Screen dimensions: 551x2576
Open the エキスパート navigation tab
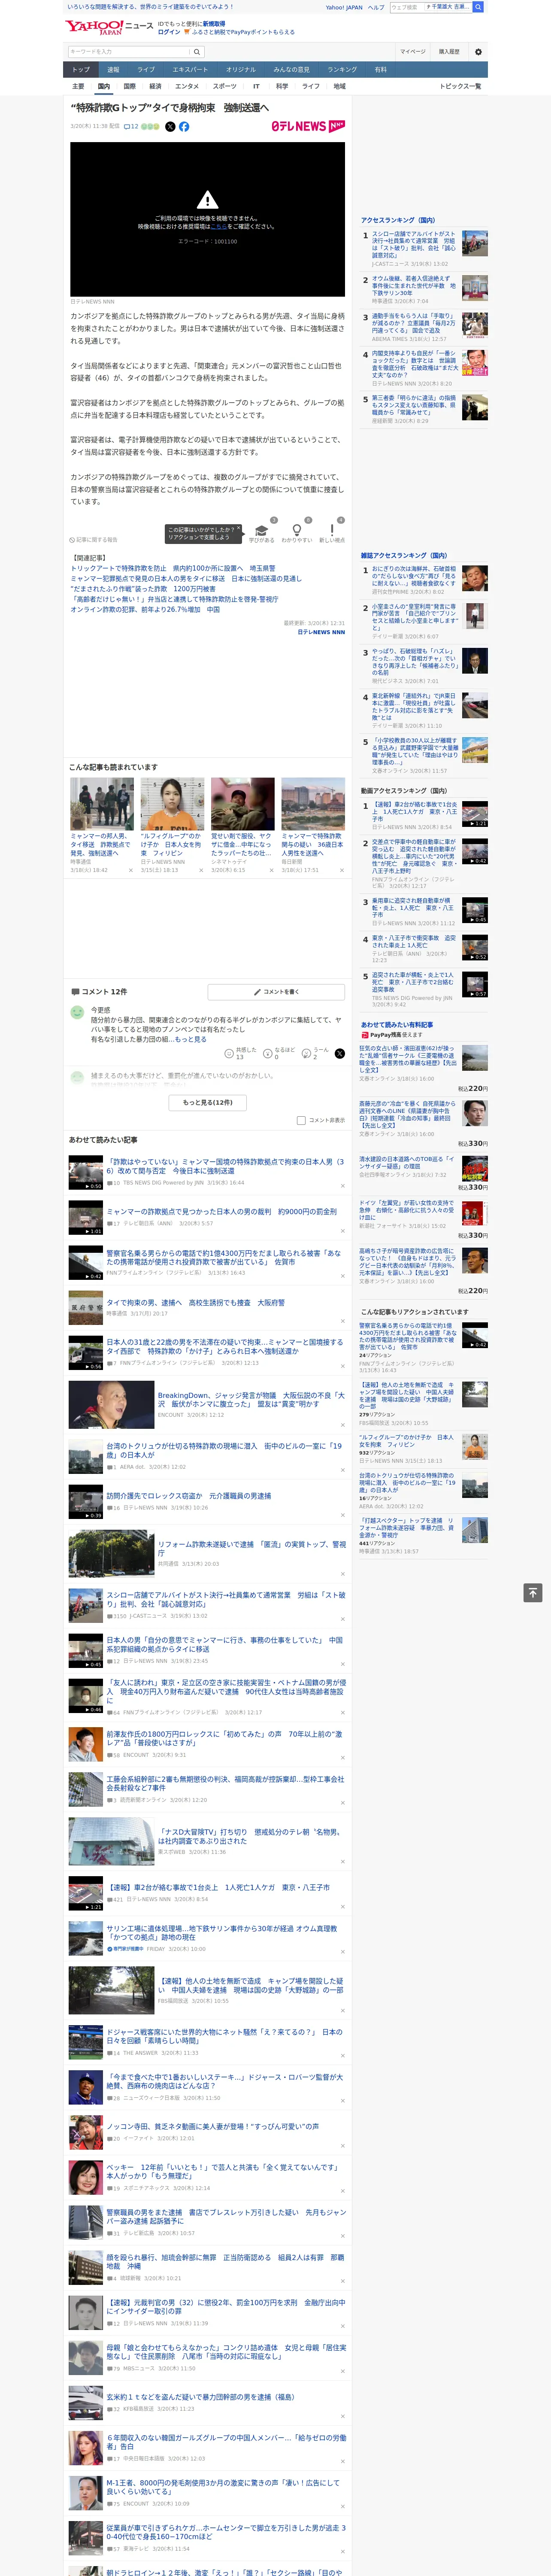coord(190,70)
